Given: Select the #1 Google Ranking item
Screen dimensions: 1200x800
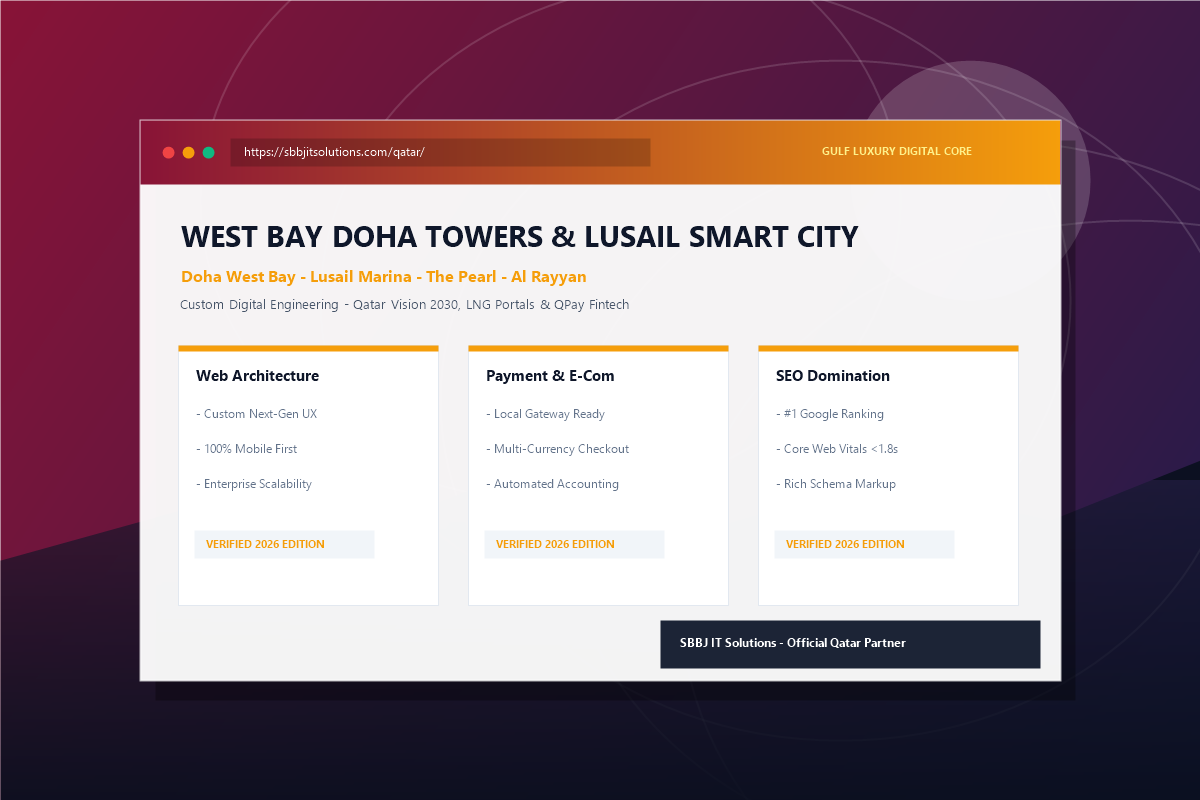Looking at the screenshot, I should tap(830, 414).
